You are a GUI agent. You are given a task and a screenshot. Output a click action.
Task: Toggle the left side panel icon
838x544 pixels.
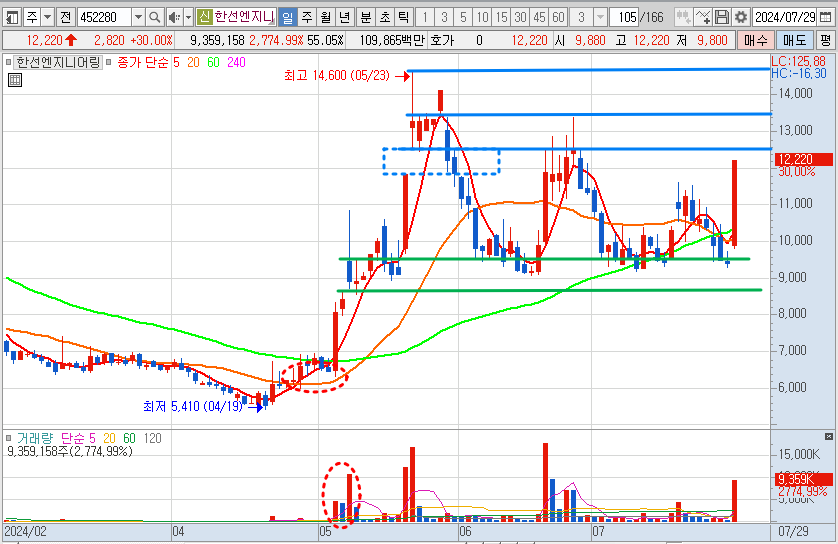12,18
